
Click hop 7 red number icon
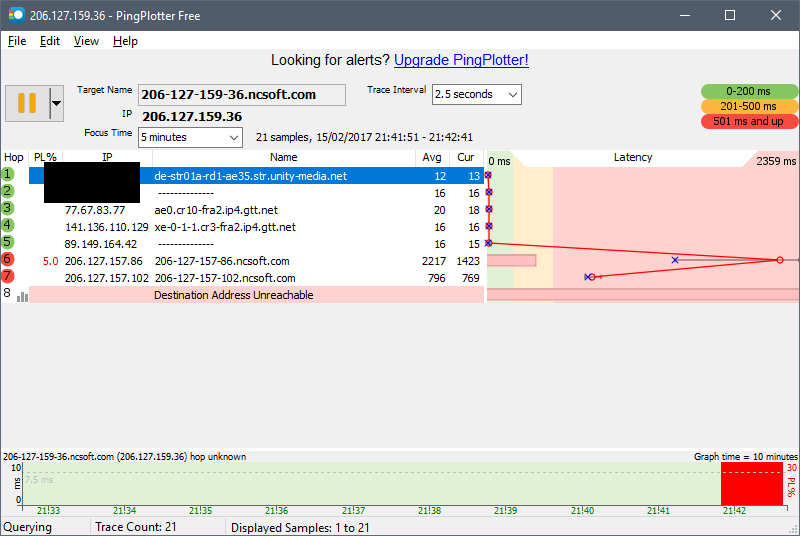coord(8,276)
